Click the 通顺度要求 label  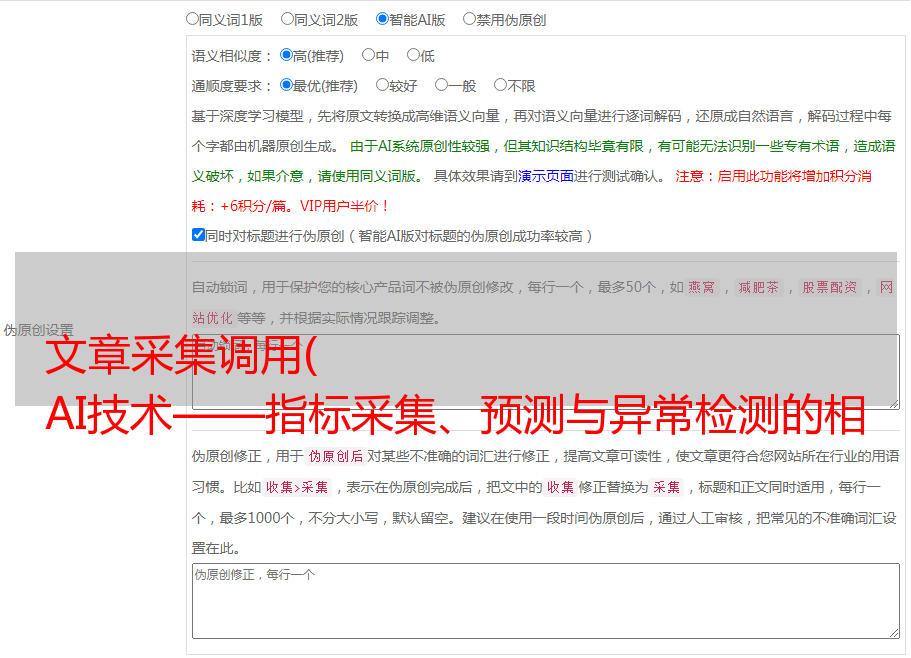[232, 86]
